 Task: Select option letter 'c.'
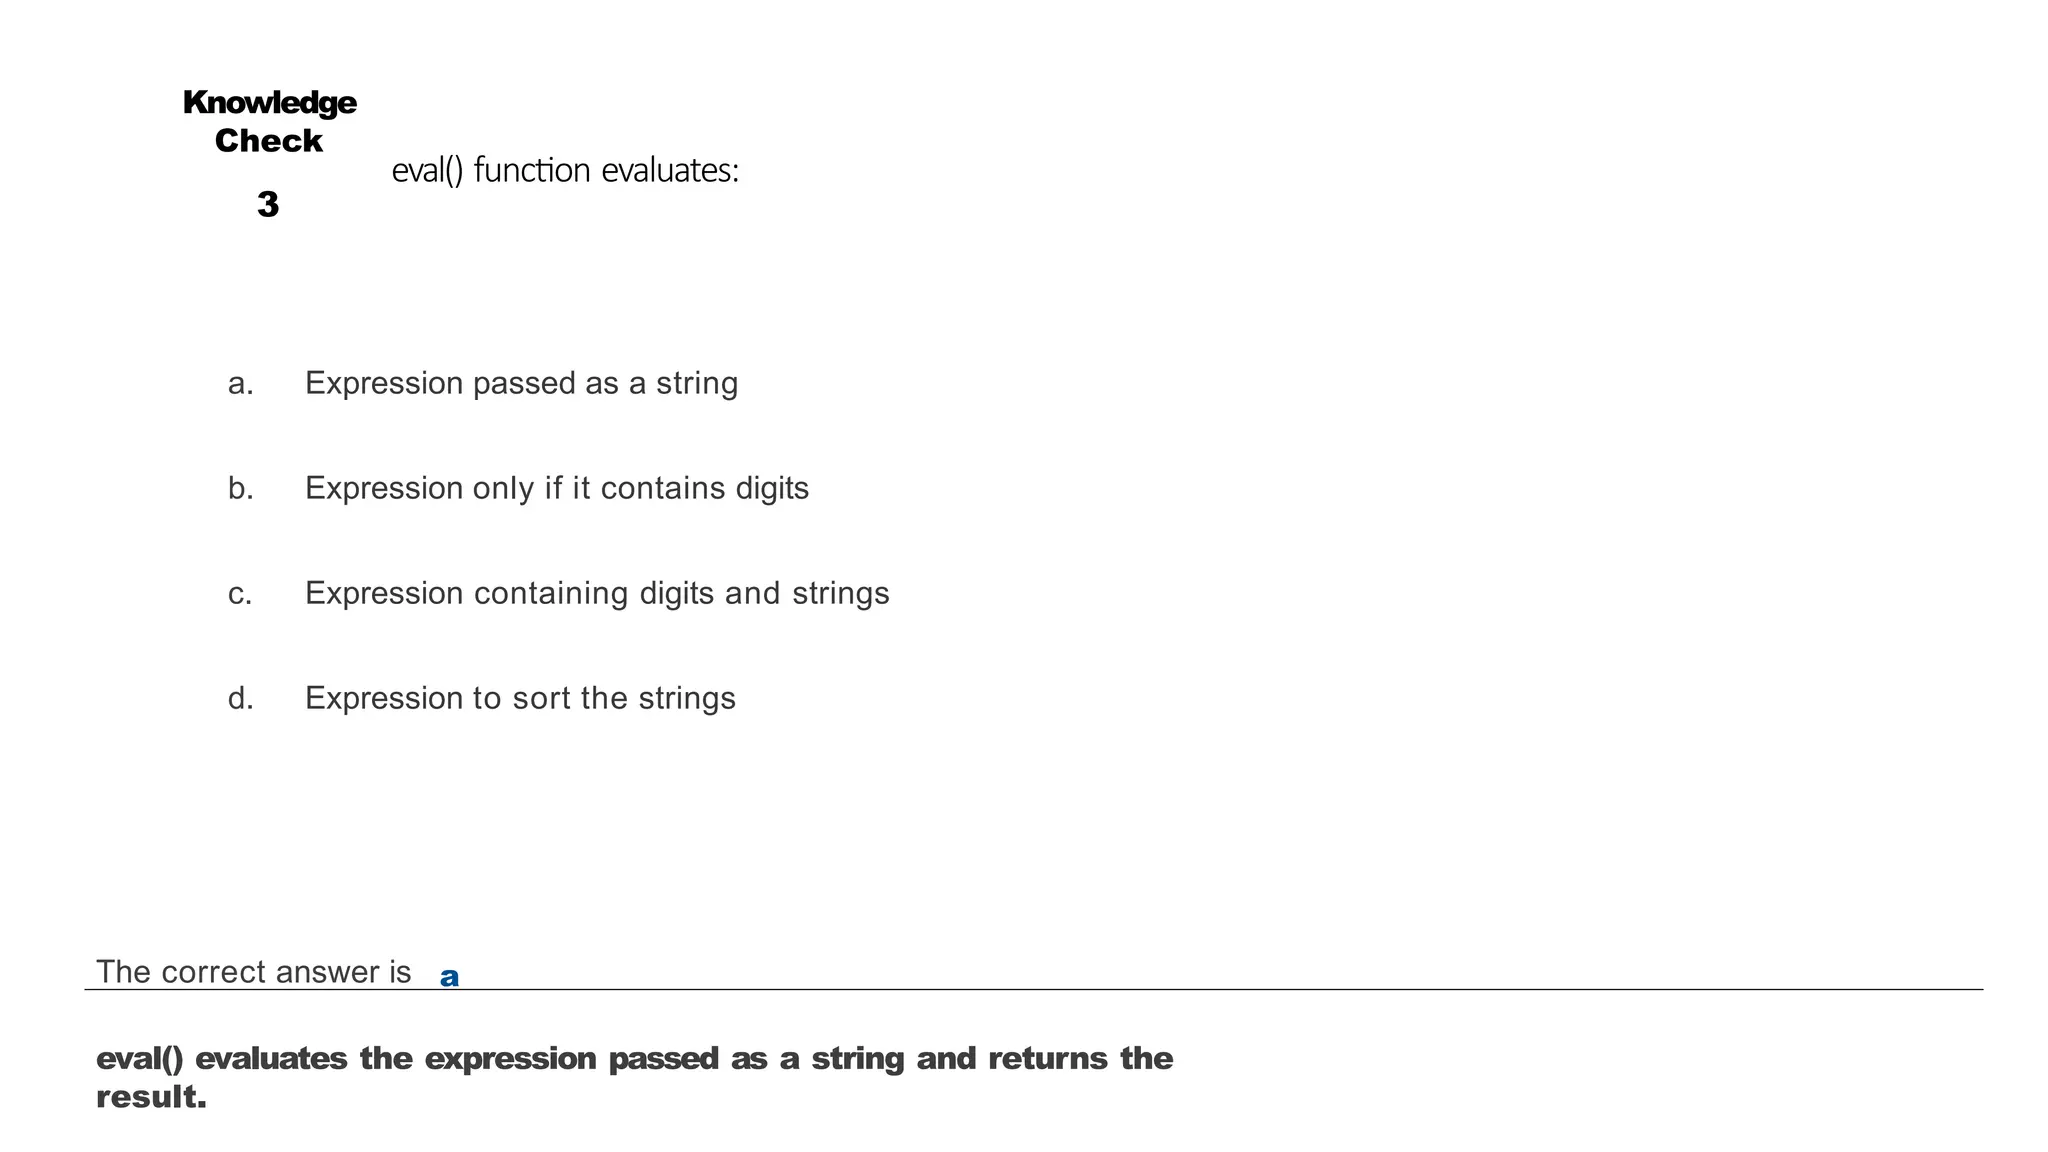240,593
